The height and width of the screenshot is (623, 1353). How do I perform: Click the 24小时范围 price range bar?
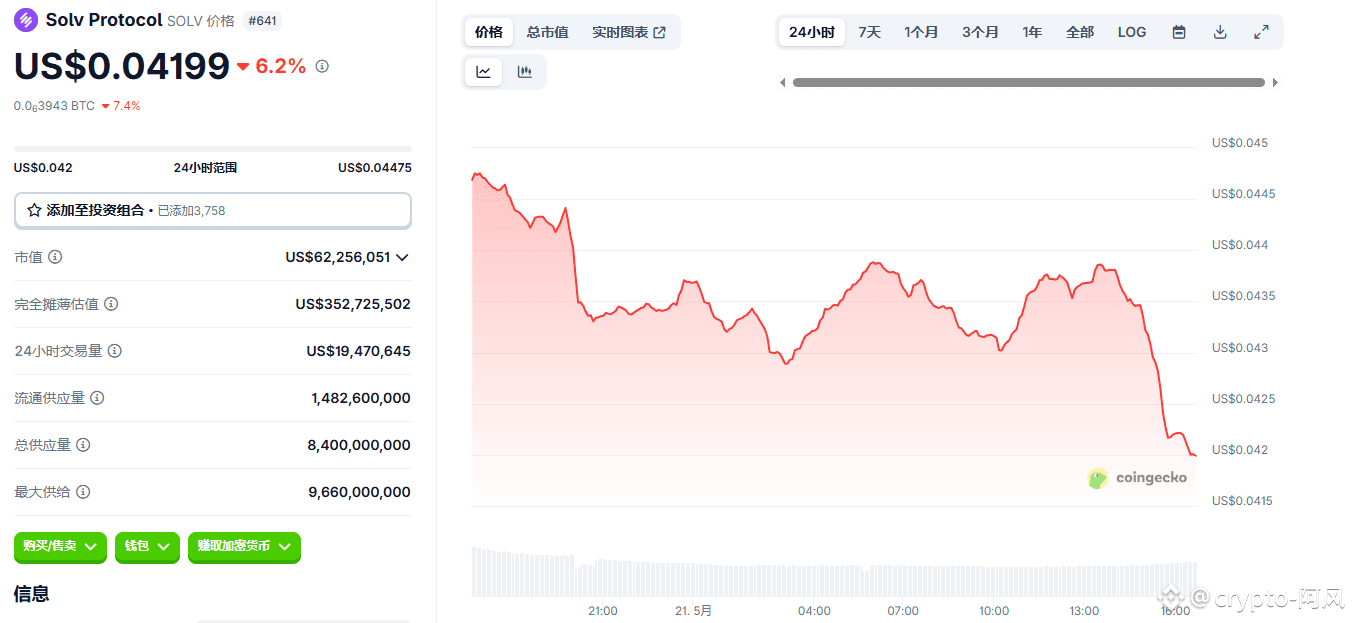pyautogui.click(x=213, y=149)
